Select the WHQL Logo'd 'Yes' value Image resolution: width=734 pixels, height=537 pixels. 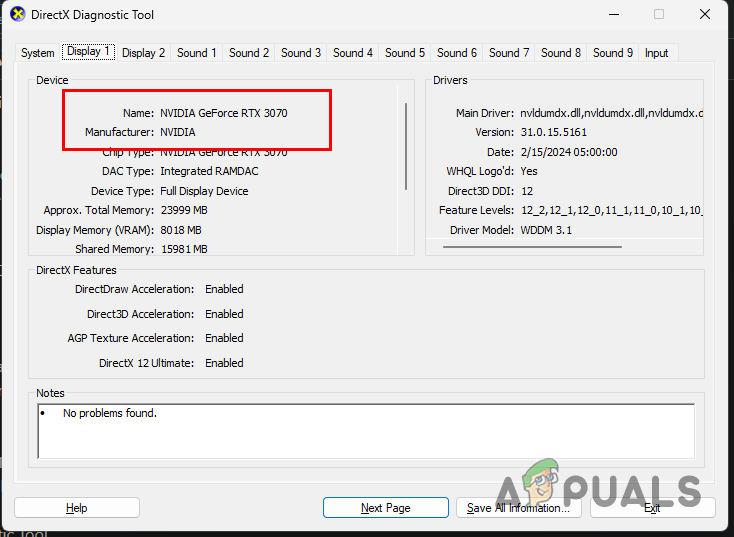coord(529,171)
